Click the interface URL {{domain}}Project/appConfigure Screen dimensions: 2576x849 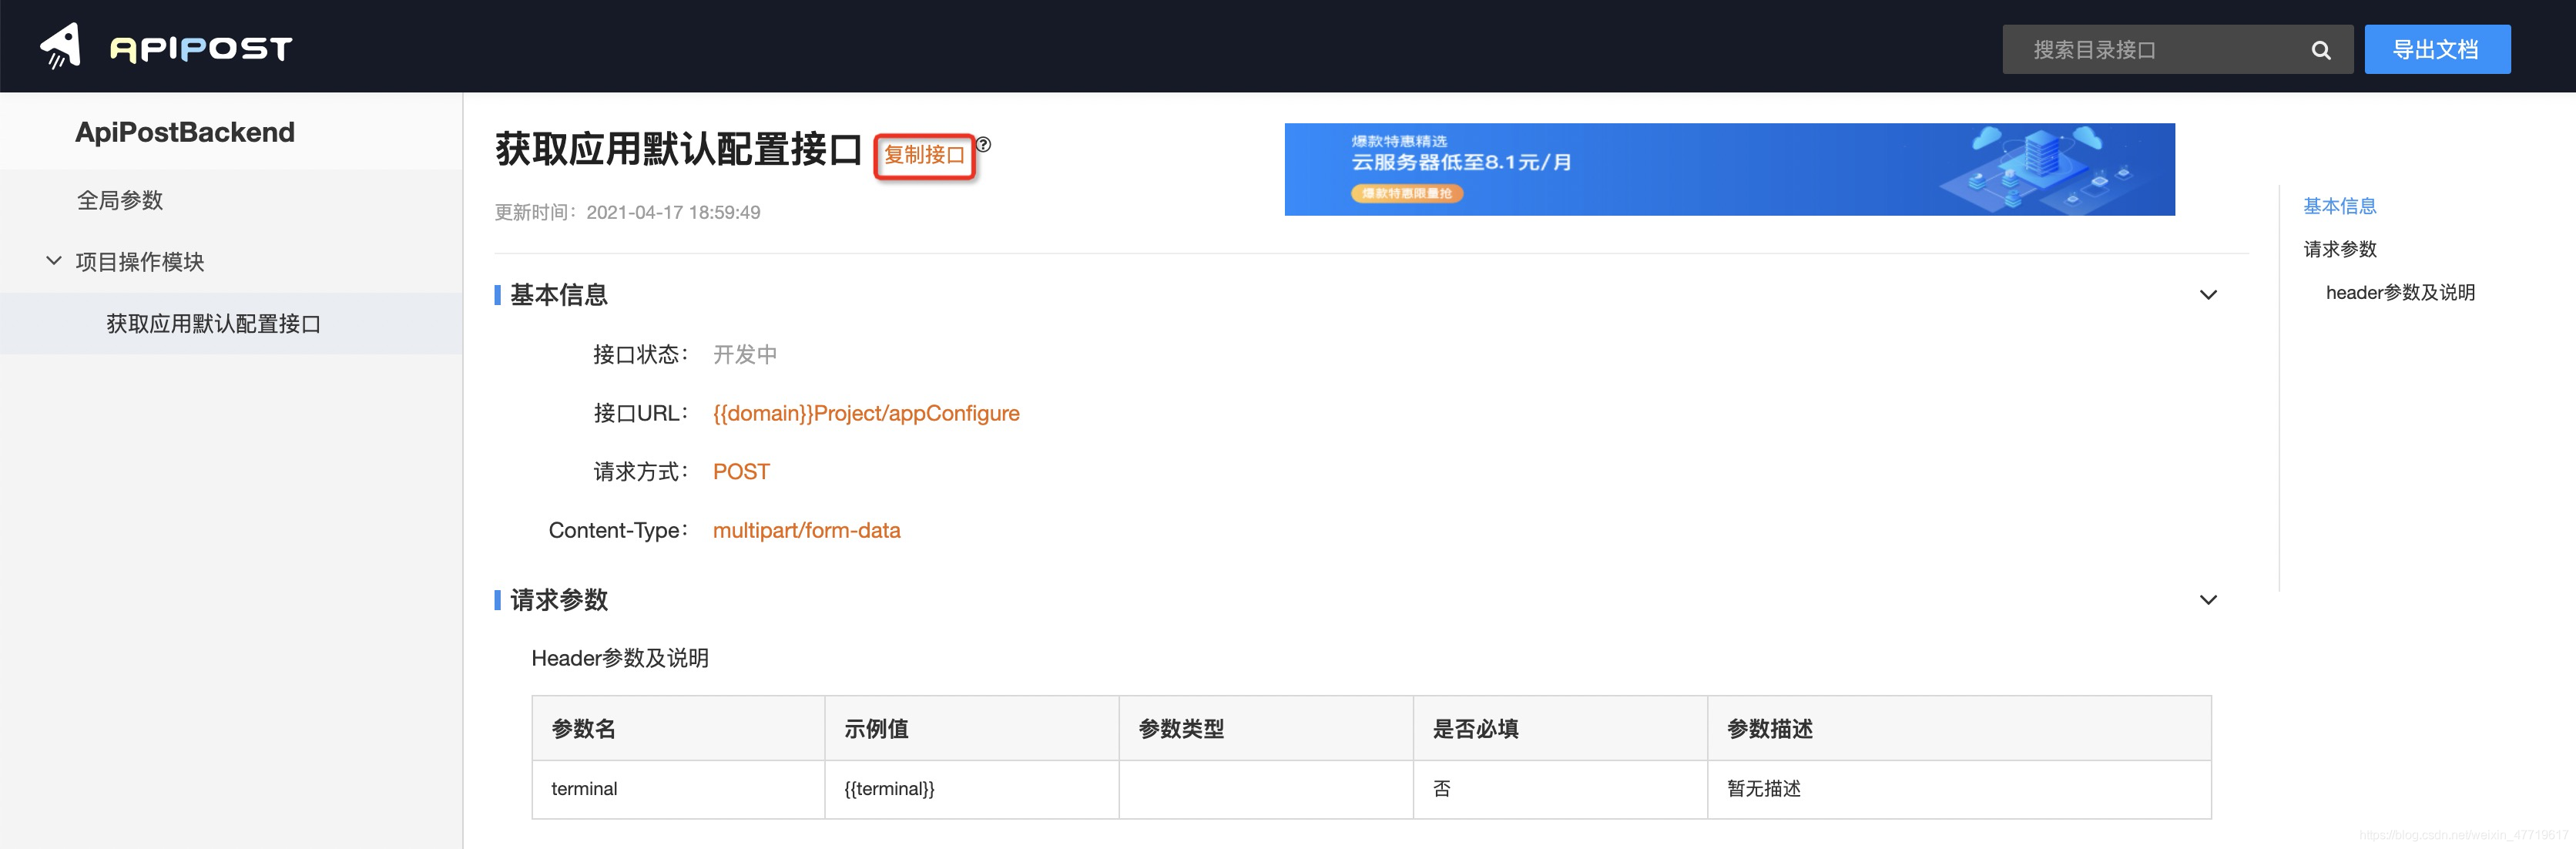865,413
